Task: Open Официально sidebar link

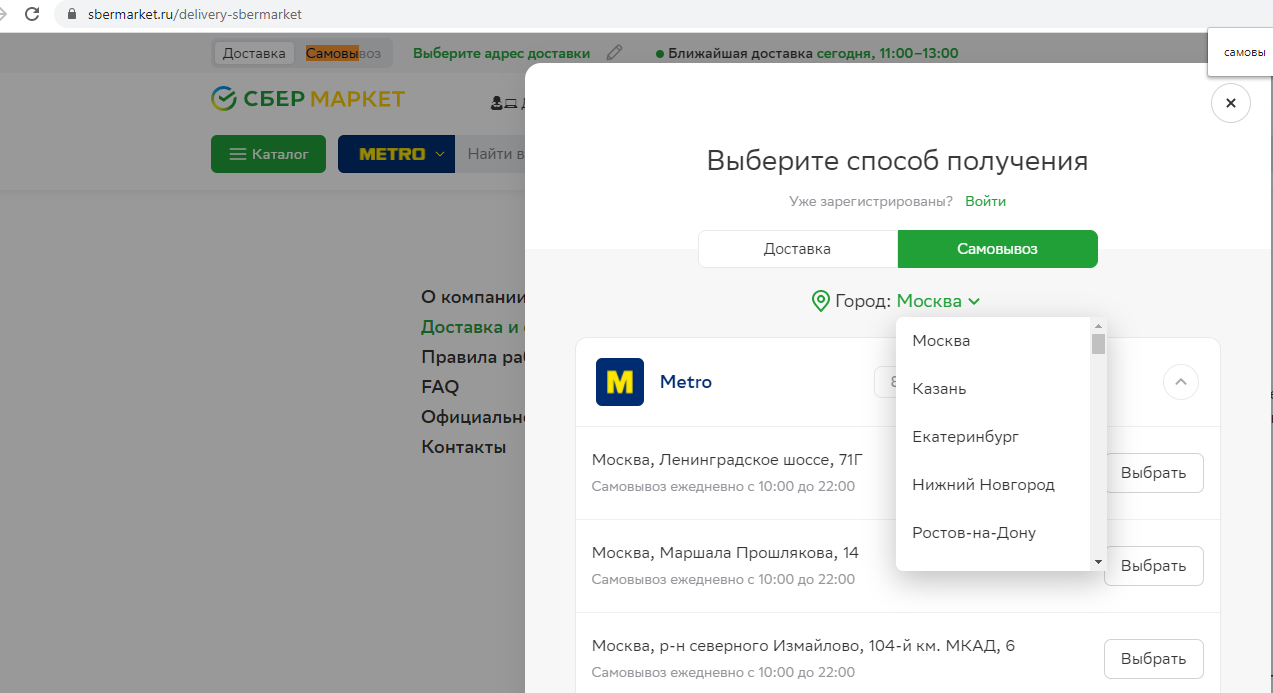Action: click(x=473, y=417)
